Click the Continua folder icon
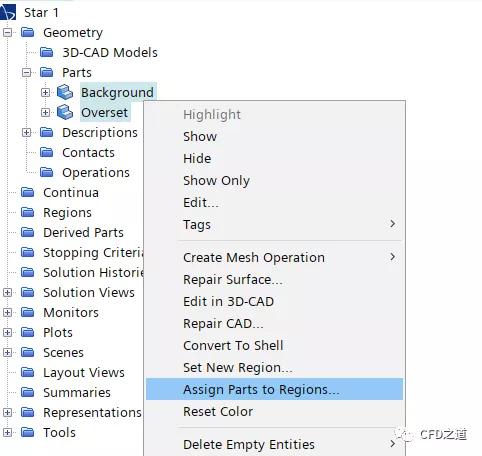The height and width of the screenshot is (456, 482). pos(28,192)
